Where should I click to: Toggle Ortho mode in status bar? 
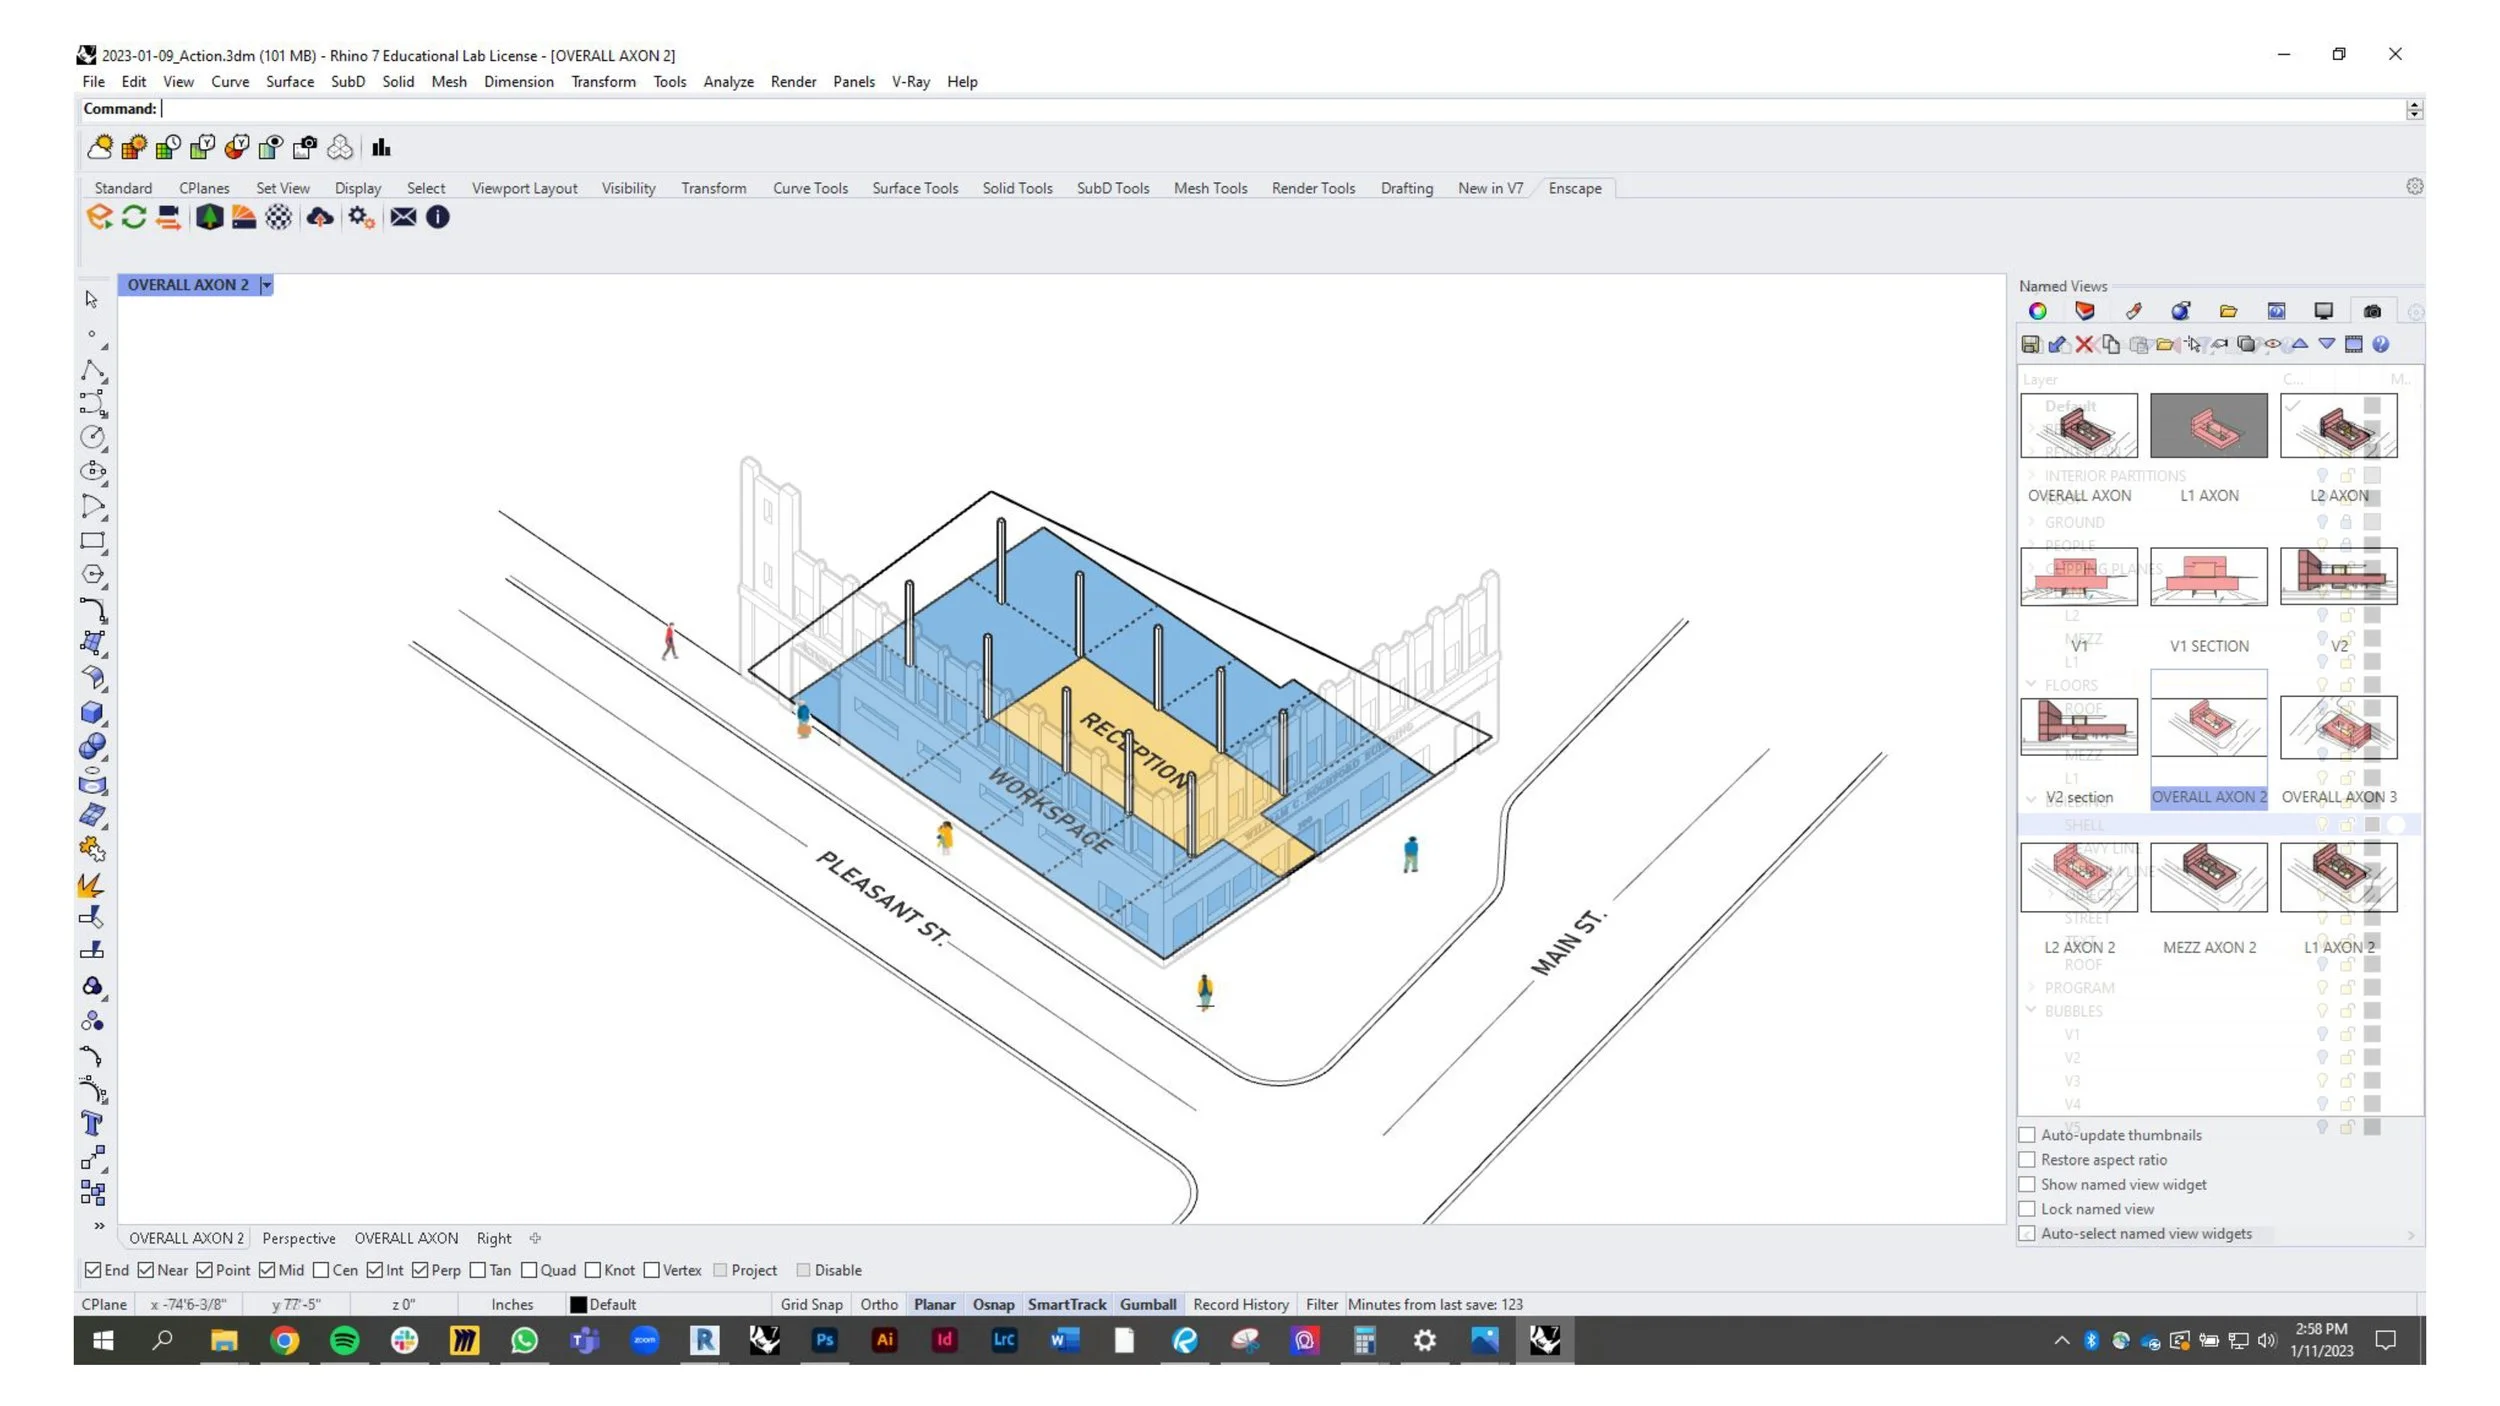click(x=878, y=1304)
